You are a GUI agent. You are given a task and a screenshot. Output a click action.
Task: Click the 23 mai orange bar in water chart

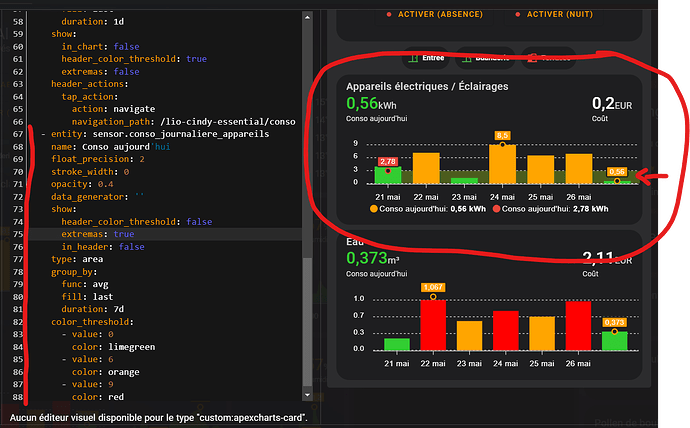click(469, 336)
